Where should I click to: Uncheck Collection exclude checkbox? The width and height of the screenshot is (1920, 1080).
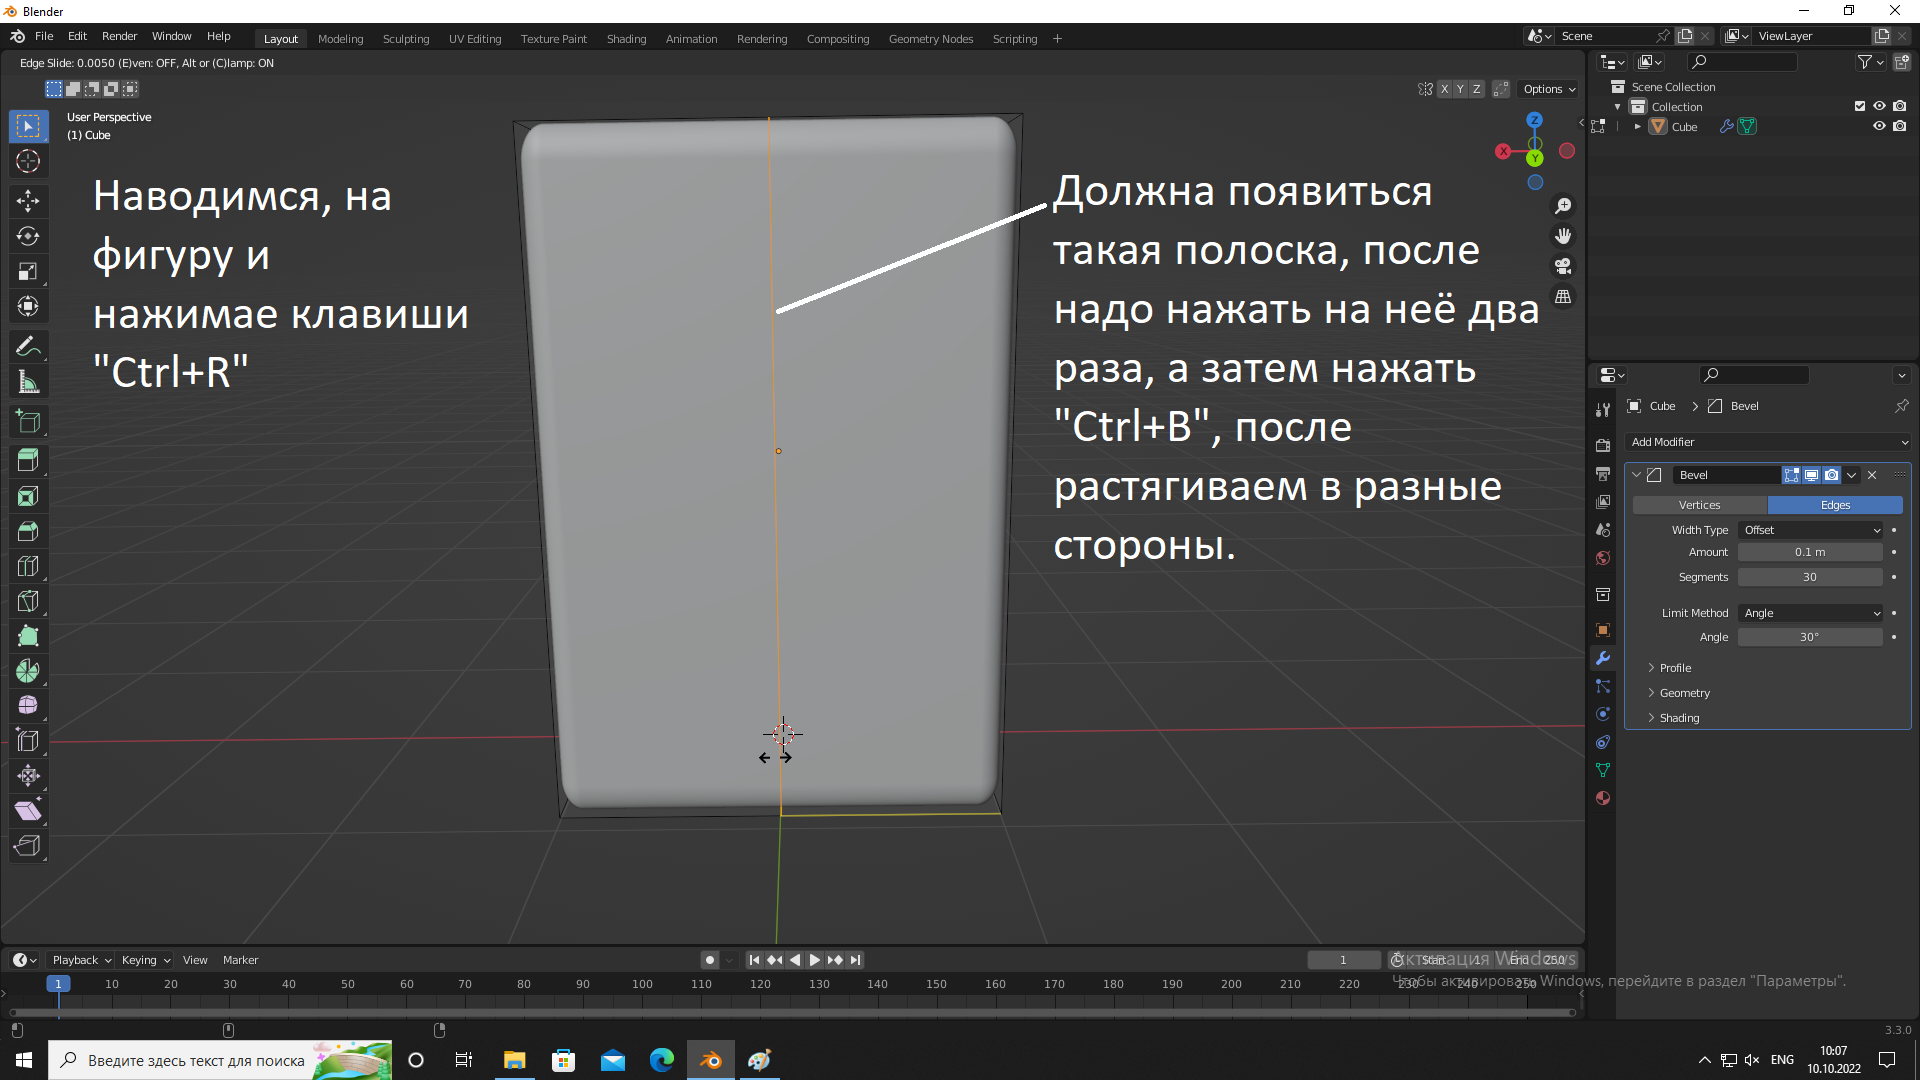(x=1860, y=106)
